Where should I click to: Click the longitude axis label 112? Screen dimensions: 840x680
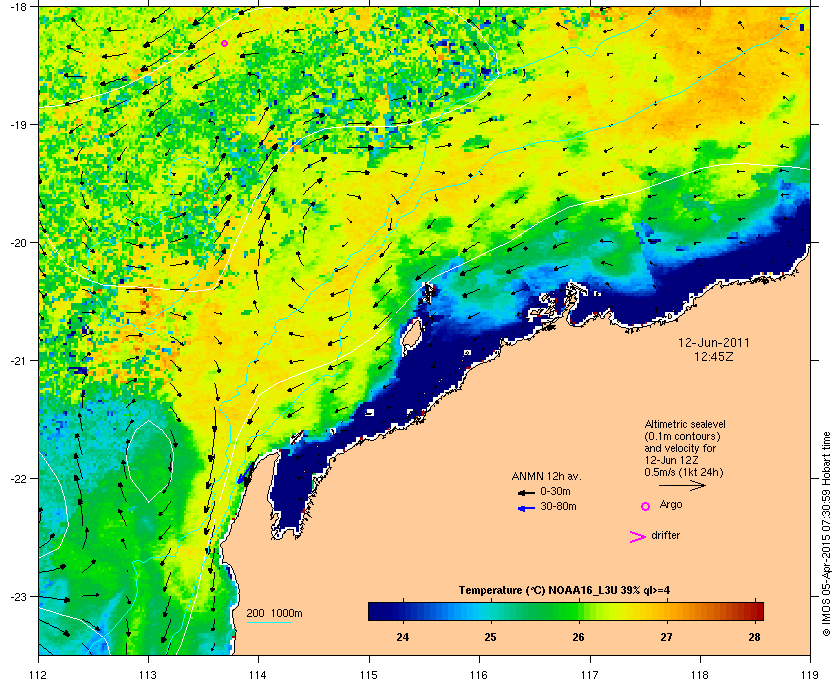[x=39, y=674]
